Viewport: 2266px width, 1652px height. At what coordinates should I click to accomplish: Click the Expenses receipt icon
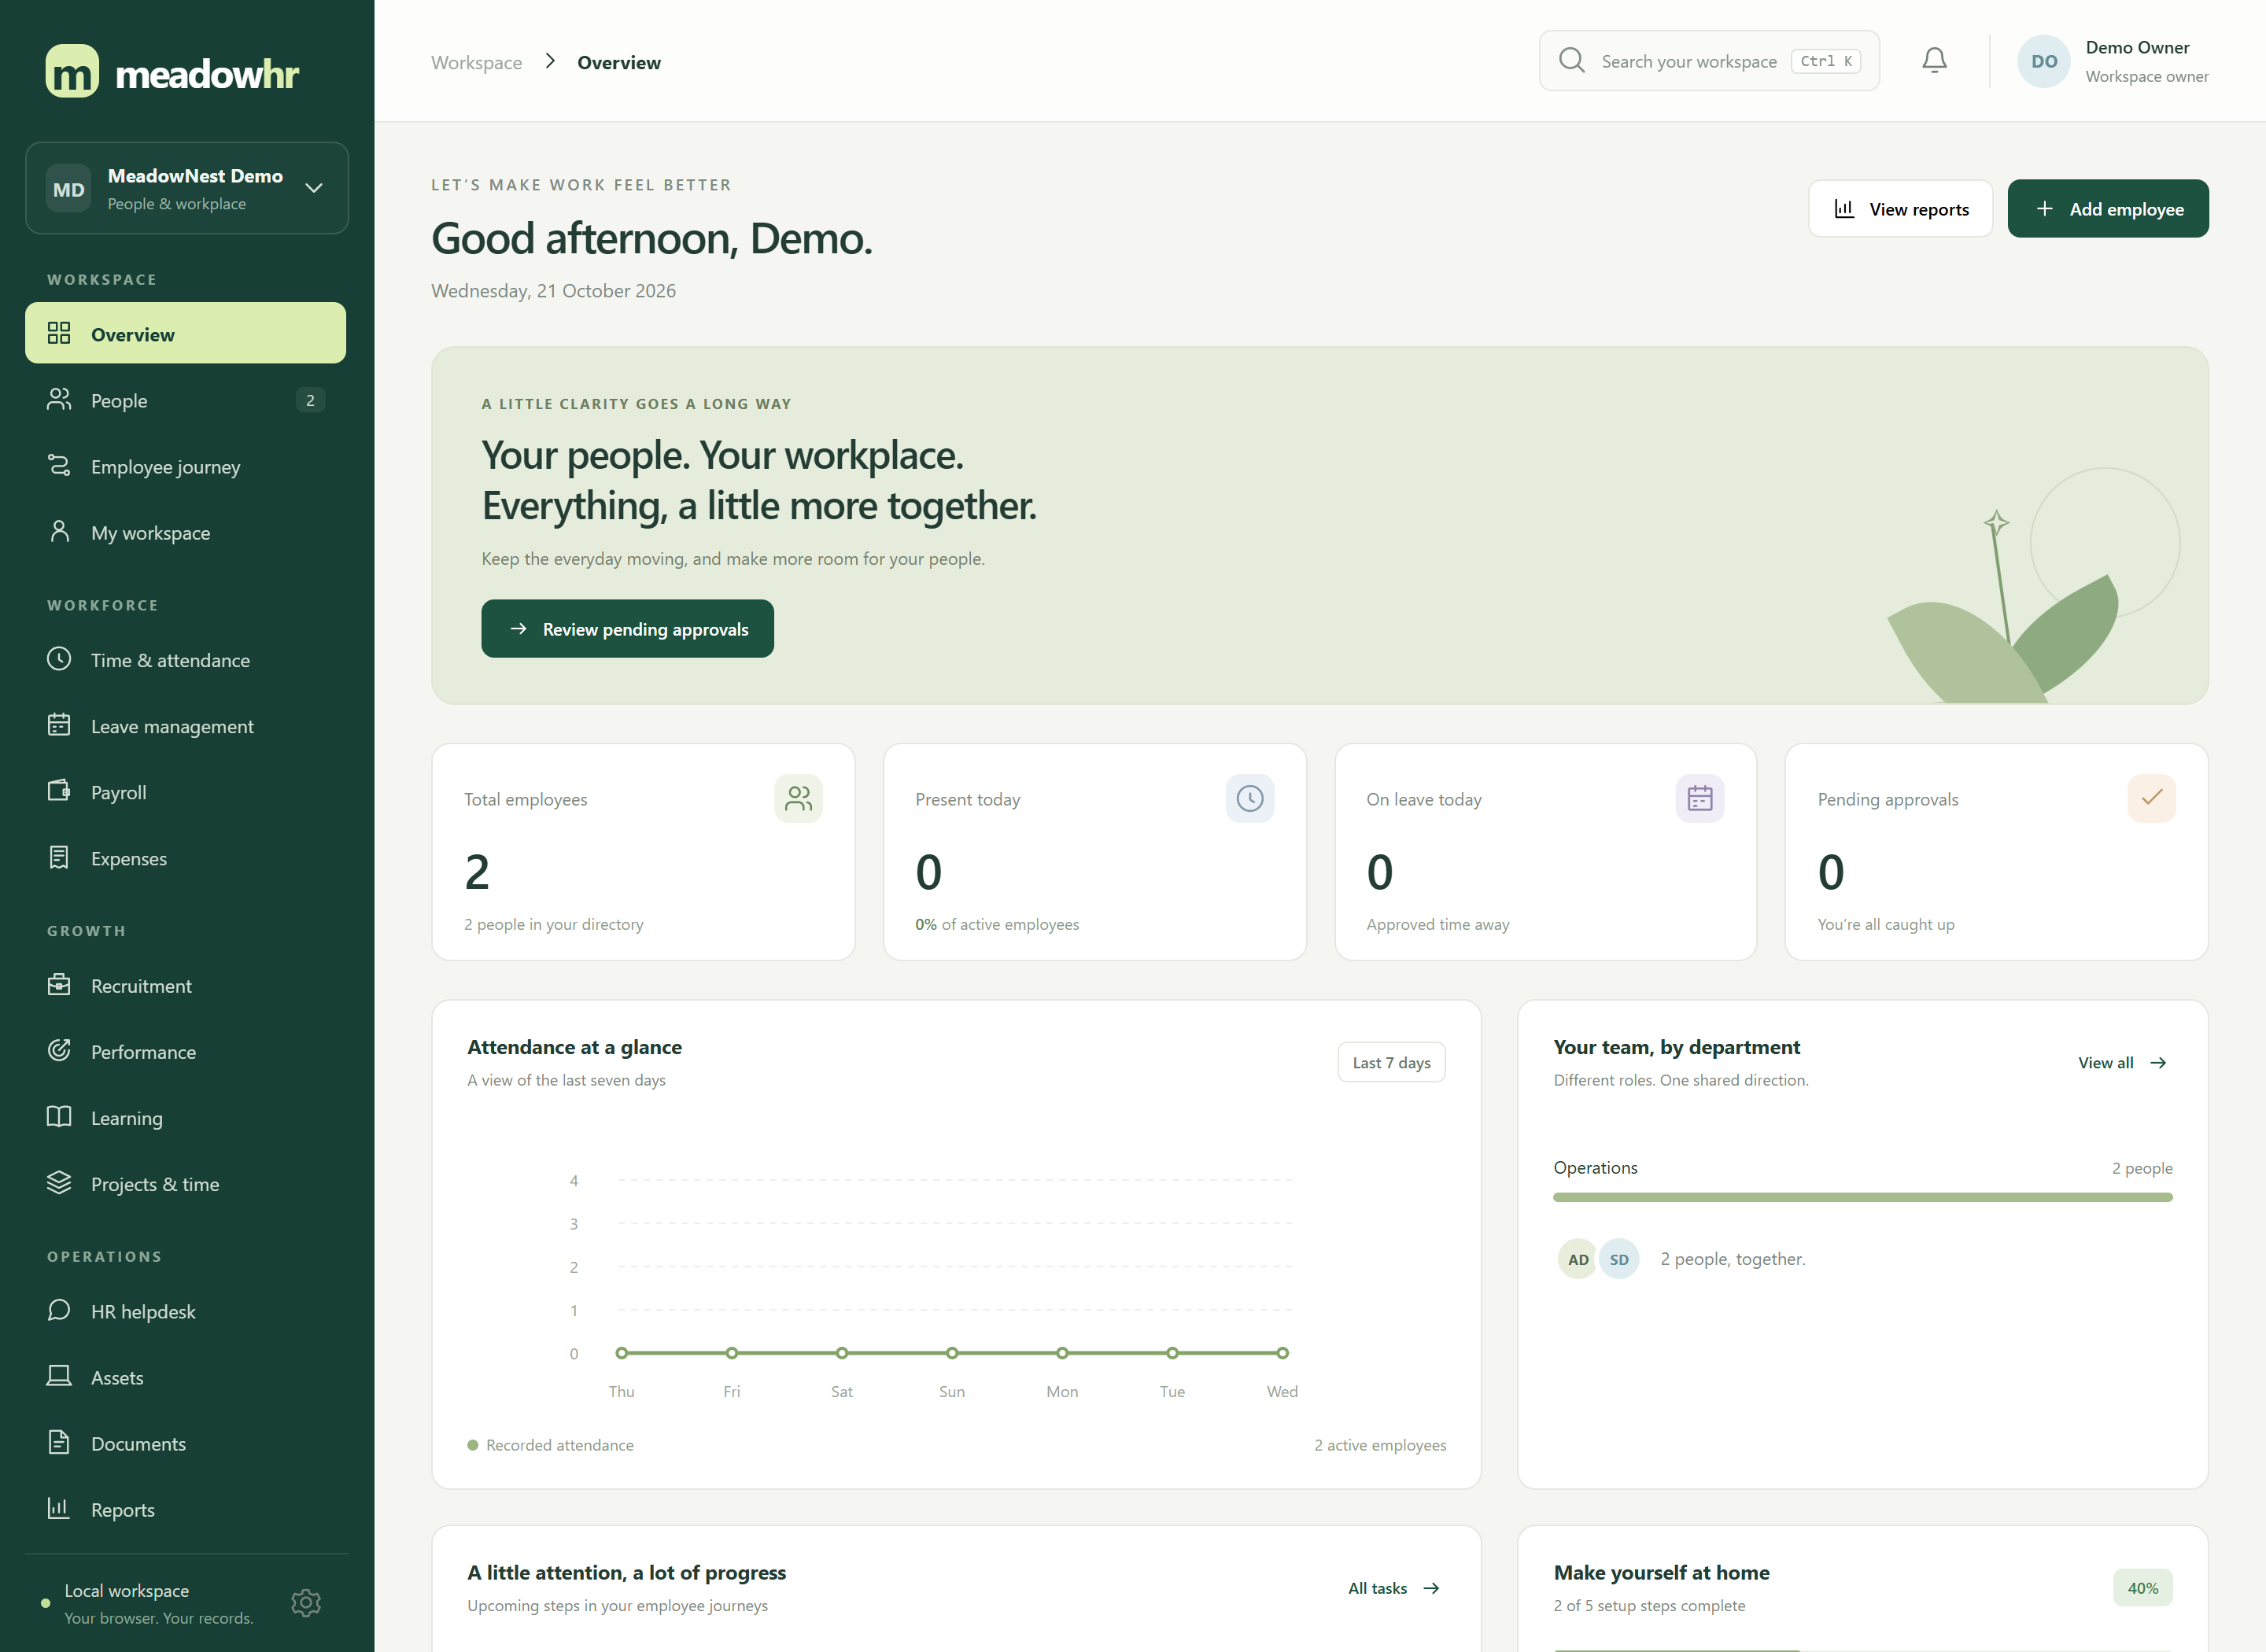tap(59, 857)
